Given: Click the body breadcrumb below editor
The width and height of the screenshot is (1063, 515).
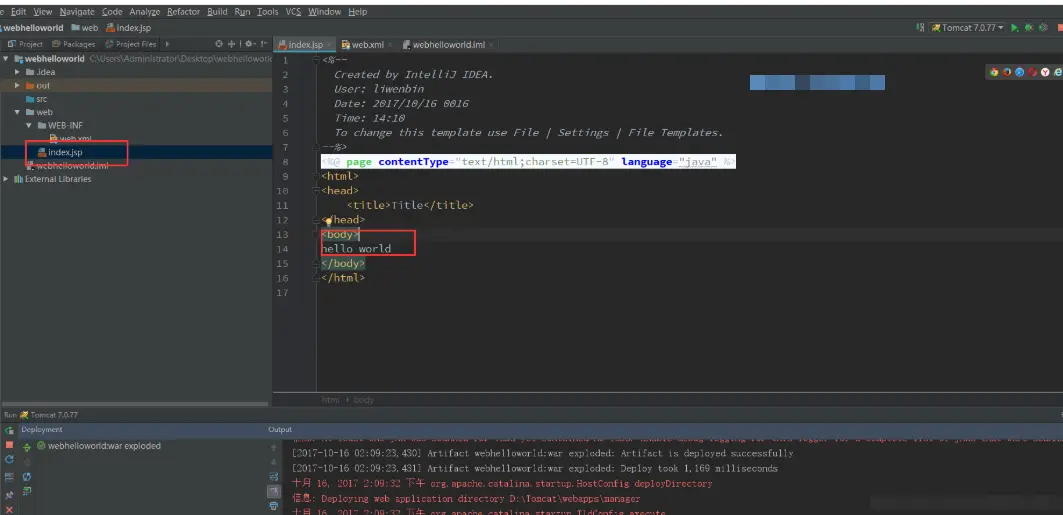Looking at the screenshot, I should coord(363,400).
